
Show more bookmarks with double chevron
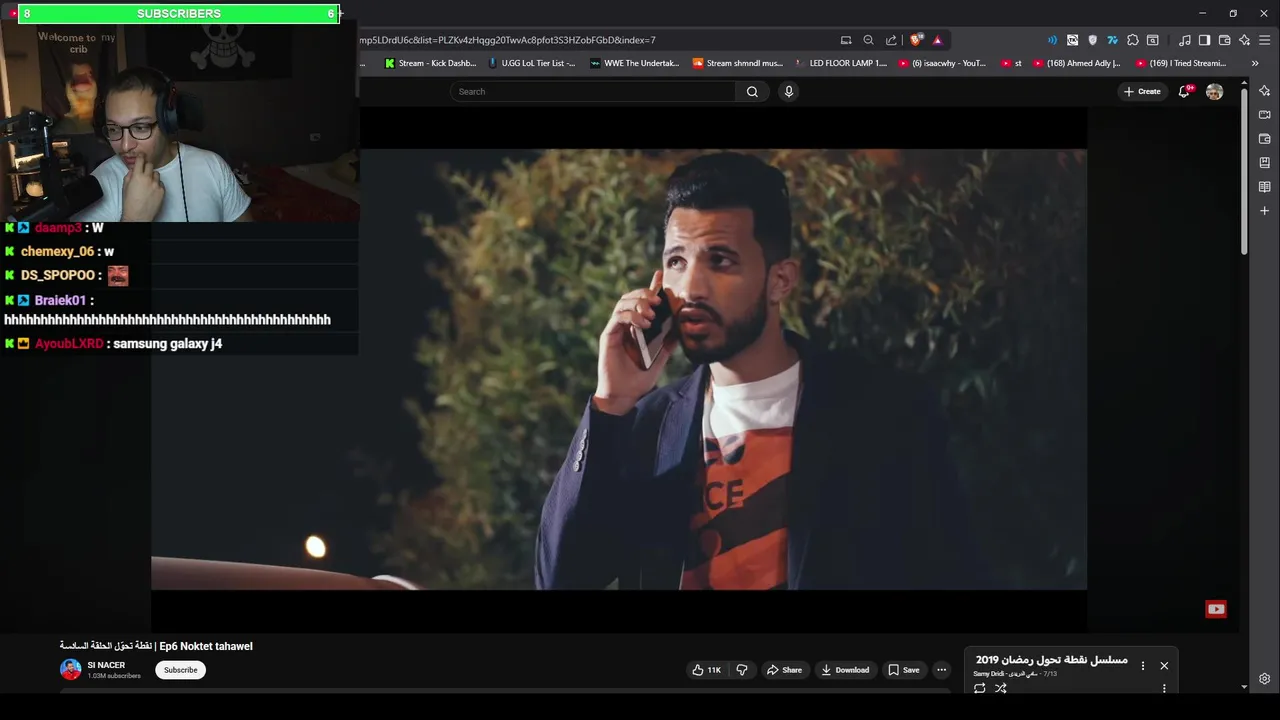click(1255, 63)
